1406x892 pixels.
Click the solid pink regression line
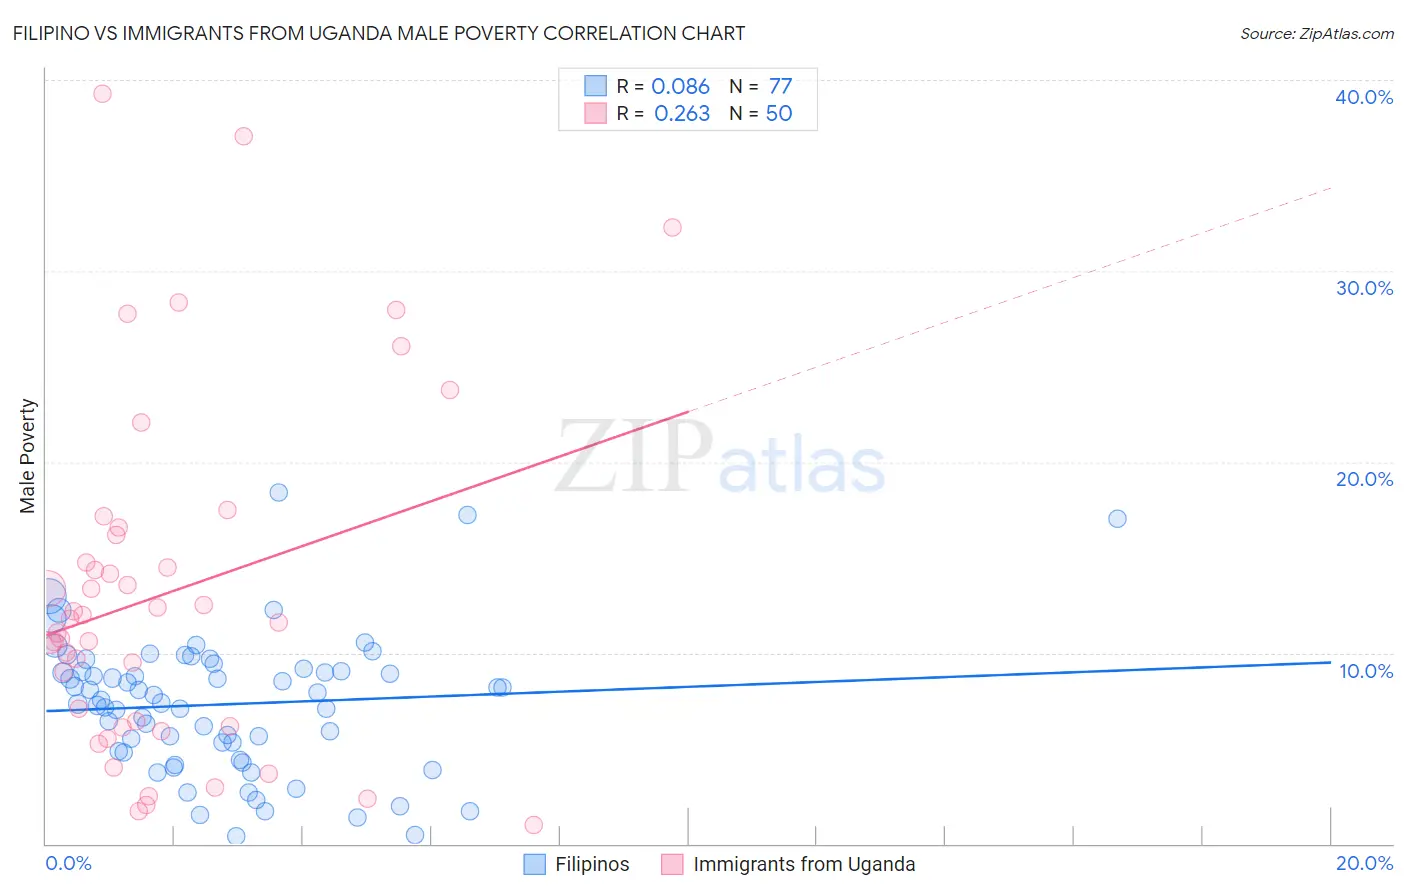pyautogui.click(x=366, y=523)
